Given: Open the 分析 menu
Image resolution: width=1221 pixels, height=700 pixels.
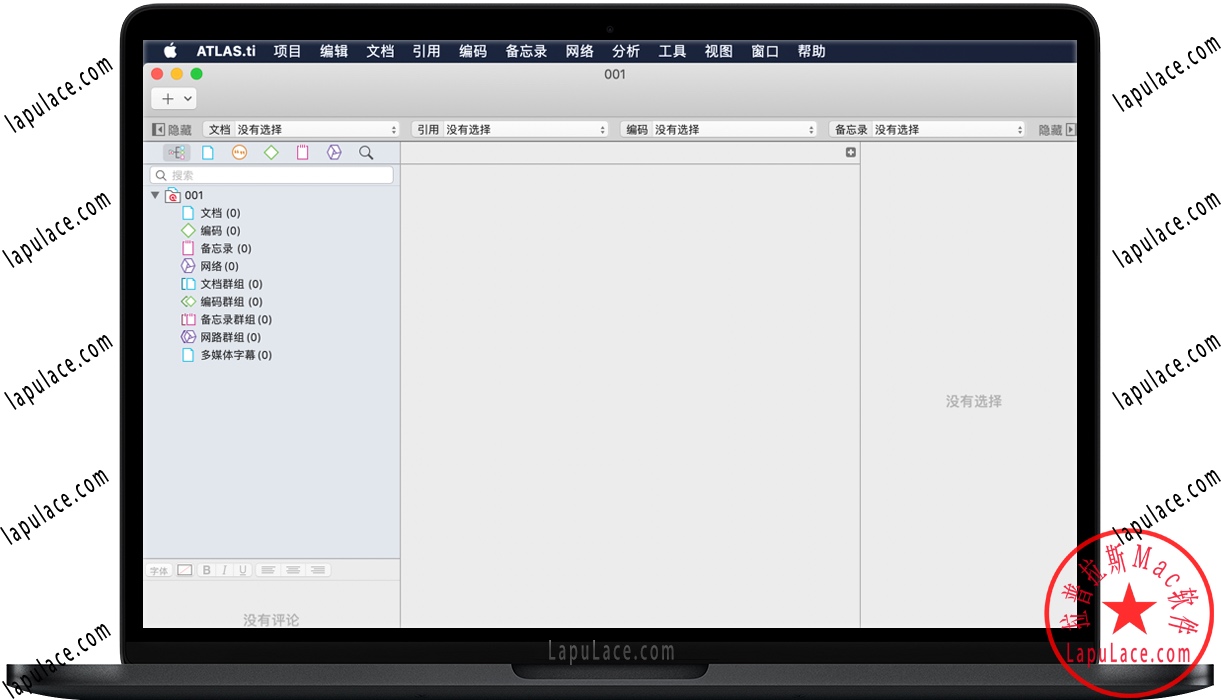Looking at the screenshot, I should pos(626,51).
